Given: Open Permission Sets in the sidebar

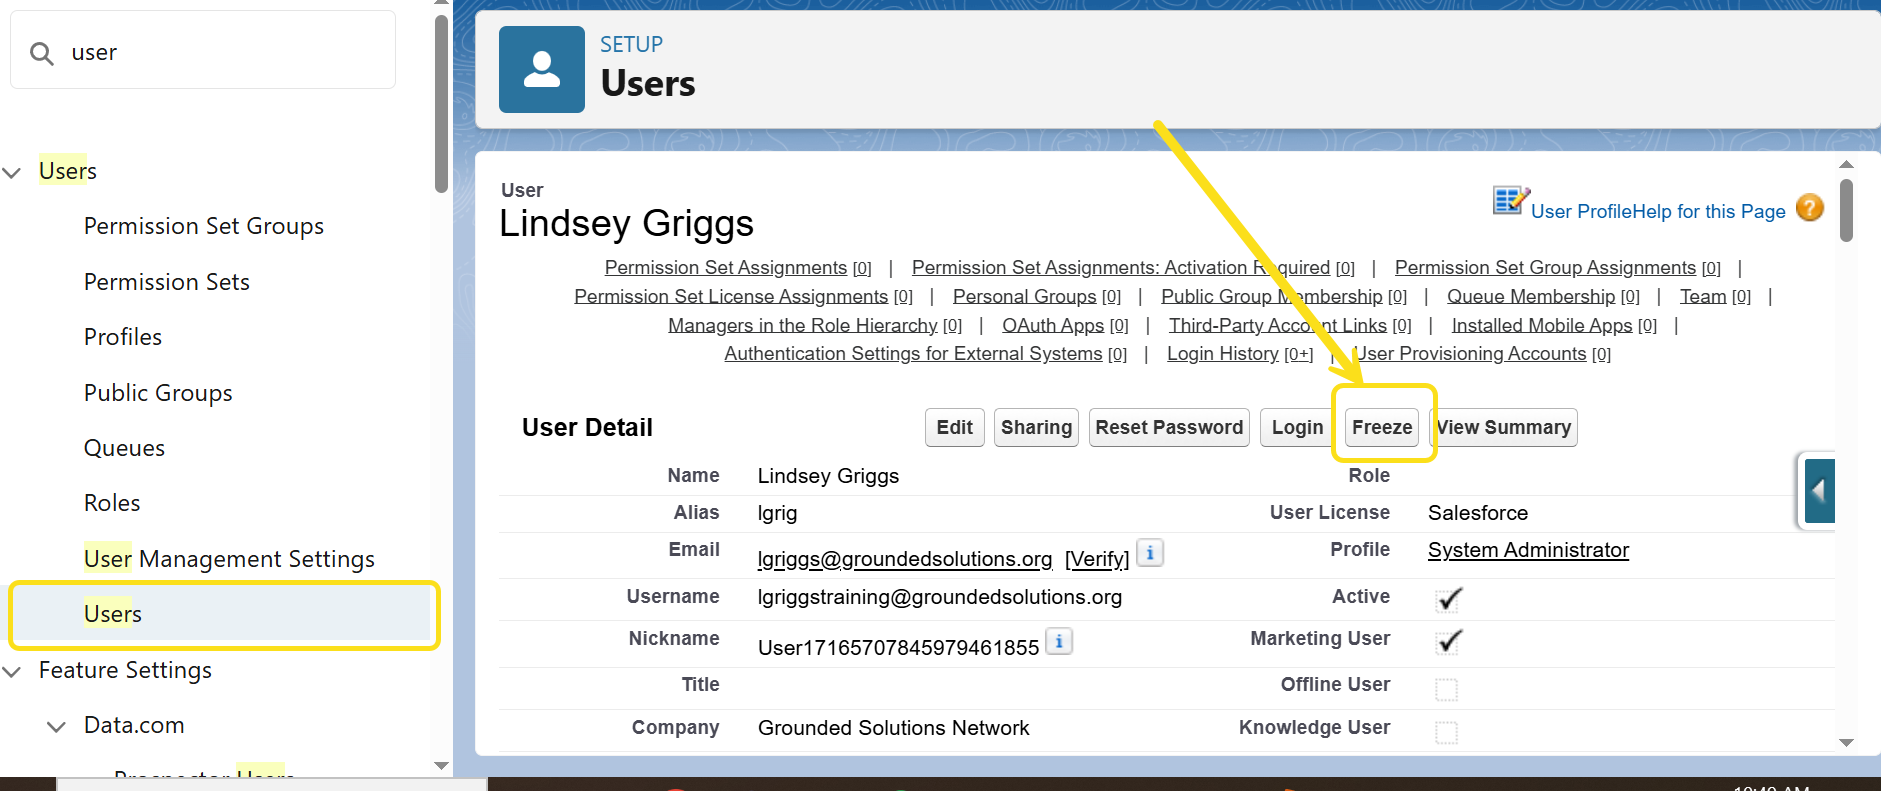Looking at the screenshot, I should pos(166,282).
